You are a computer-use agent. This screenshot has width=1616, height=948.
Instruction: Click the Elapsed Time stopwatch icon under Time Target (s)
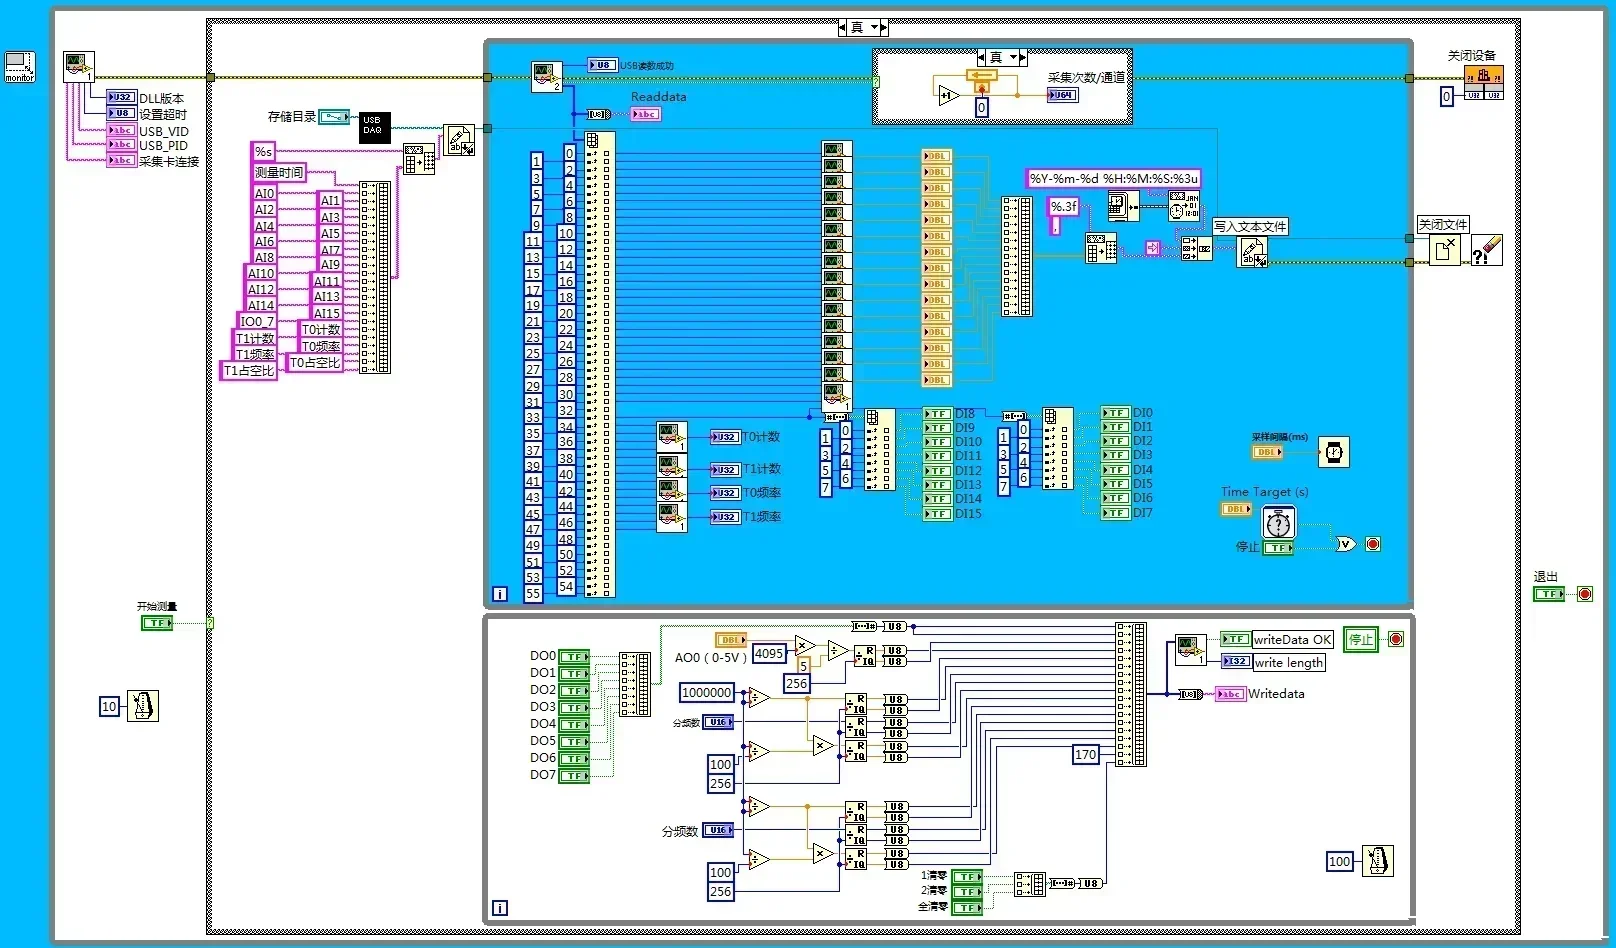(x=1279, y=522)
